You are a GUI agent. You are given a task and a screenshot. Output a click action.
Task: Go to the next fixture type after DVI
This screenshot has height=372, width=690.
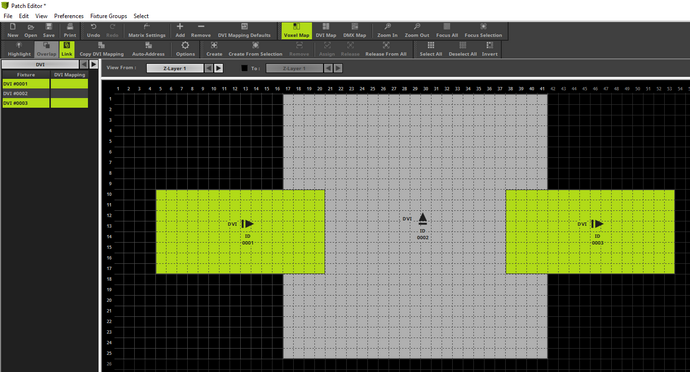pos(94,64)
